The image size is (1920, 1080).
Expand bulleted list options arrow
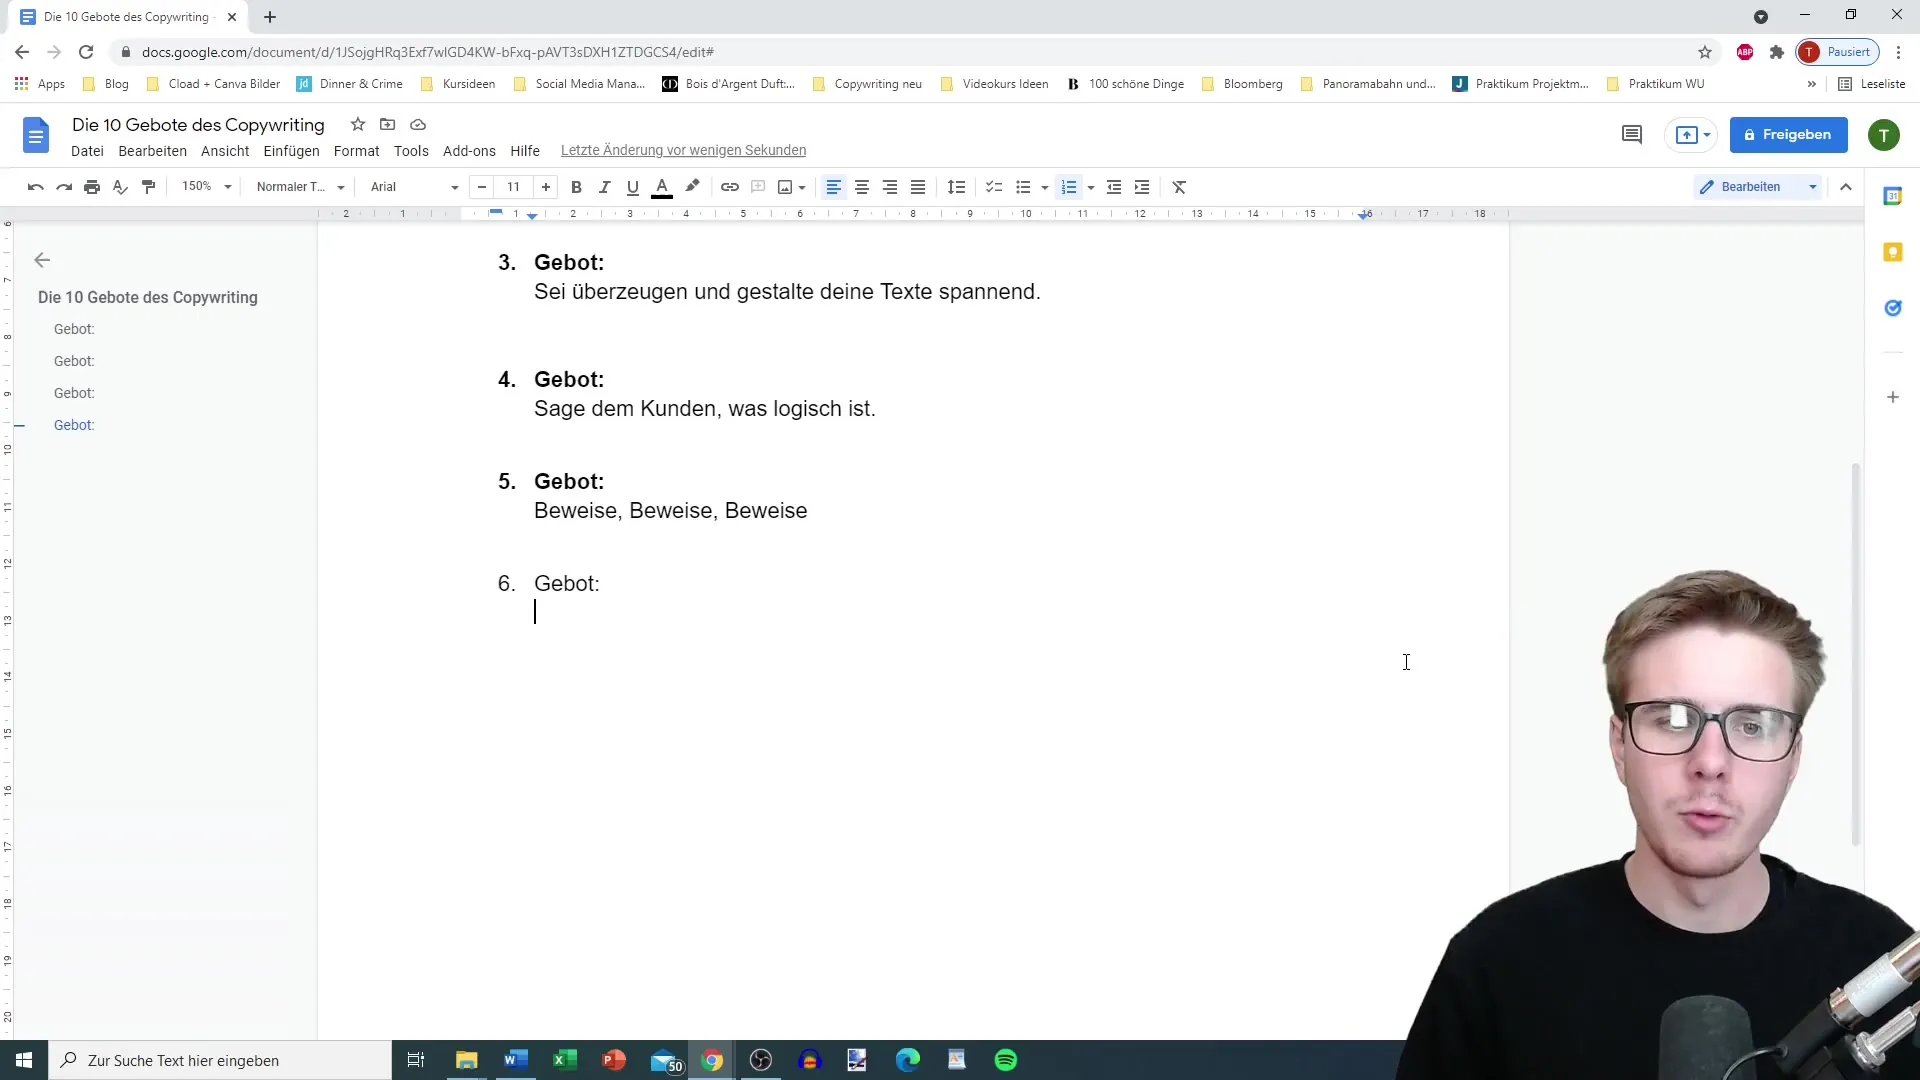point(1044,187)
